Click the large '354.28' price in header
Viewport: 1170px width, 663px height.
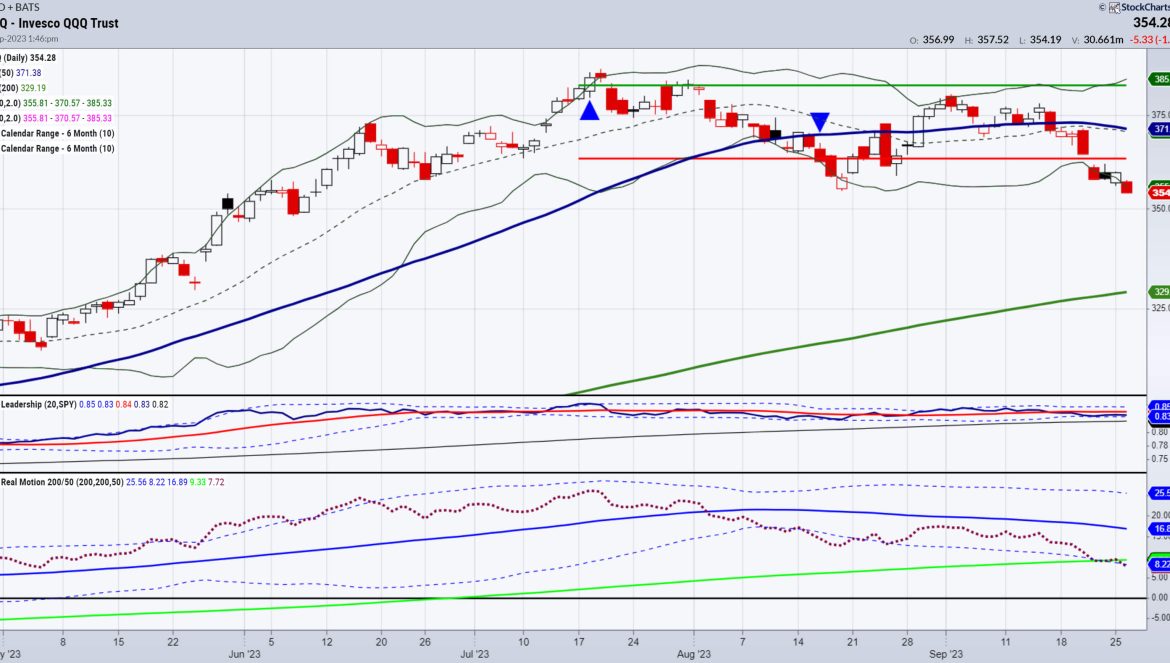coord(1151,23)
